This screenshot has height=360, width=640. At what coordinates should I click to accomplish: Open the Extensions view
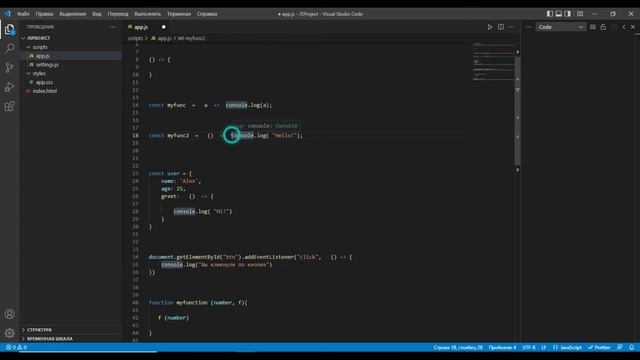tap(9, 106)
